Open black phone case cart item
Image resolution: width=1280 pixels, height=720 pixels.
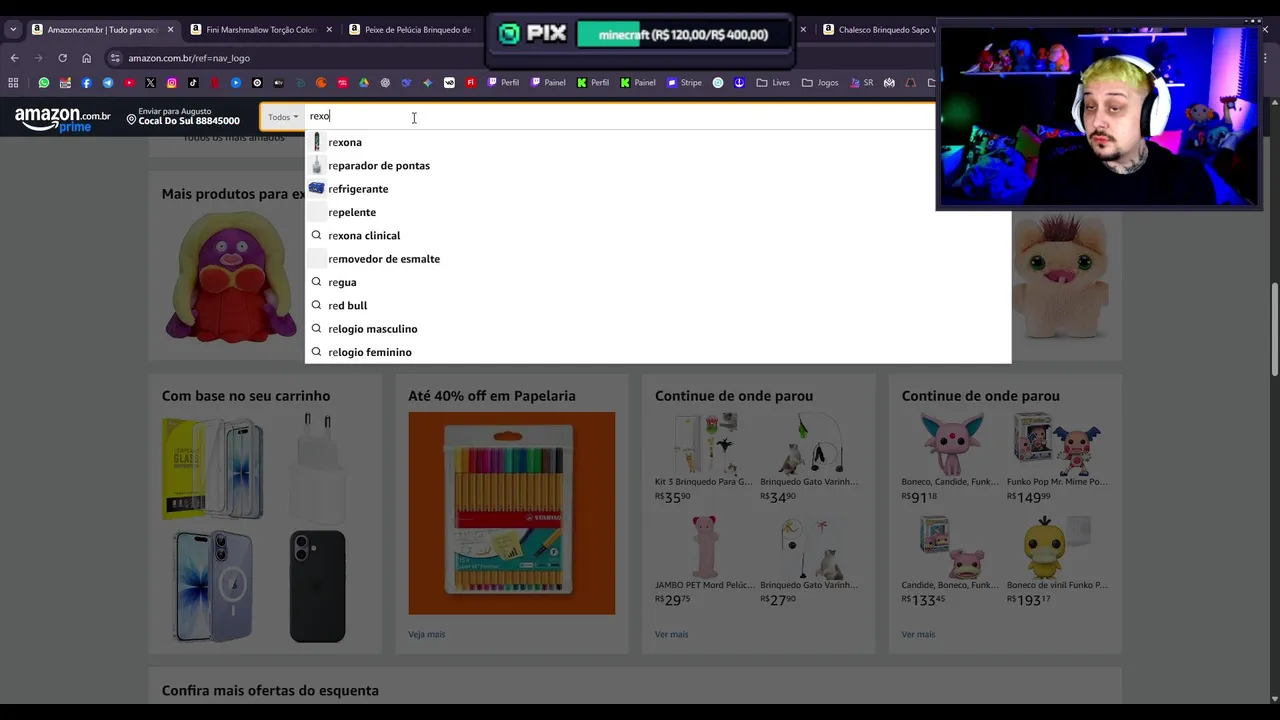click(317, 587)
